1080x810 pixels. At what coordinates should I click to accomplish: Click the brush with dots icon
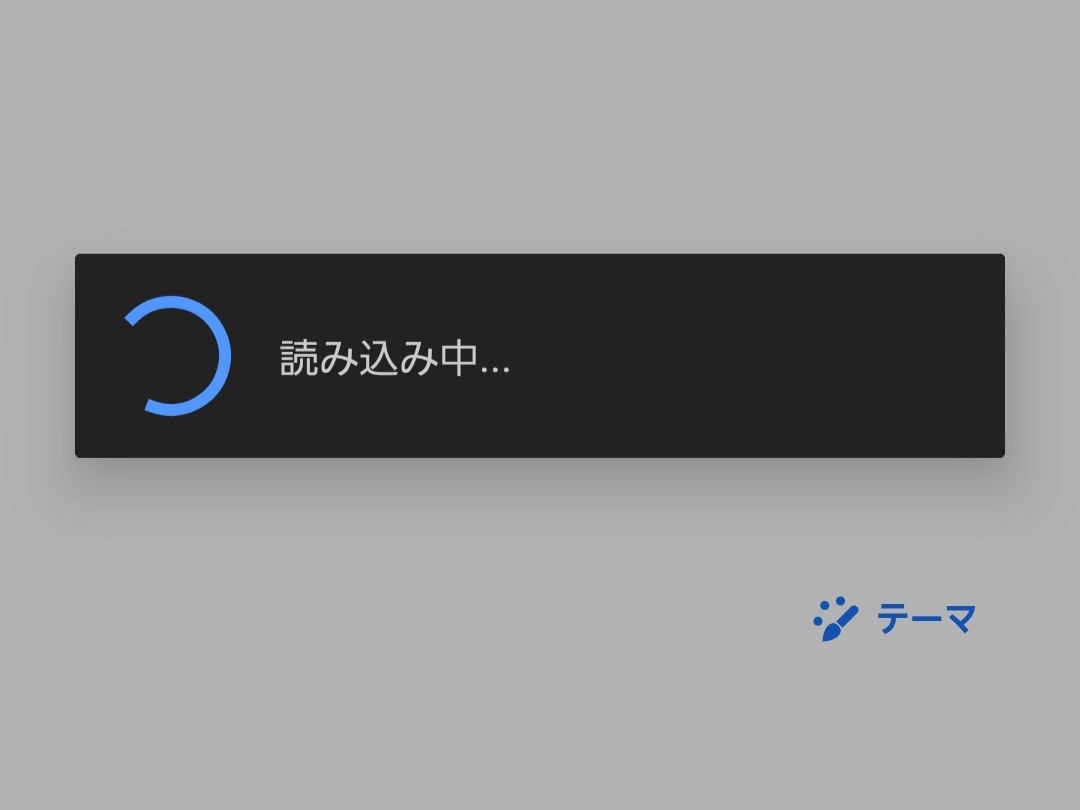(835, 619)
